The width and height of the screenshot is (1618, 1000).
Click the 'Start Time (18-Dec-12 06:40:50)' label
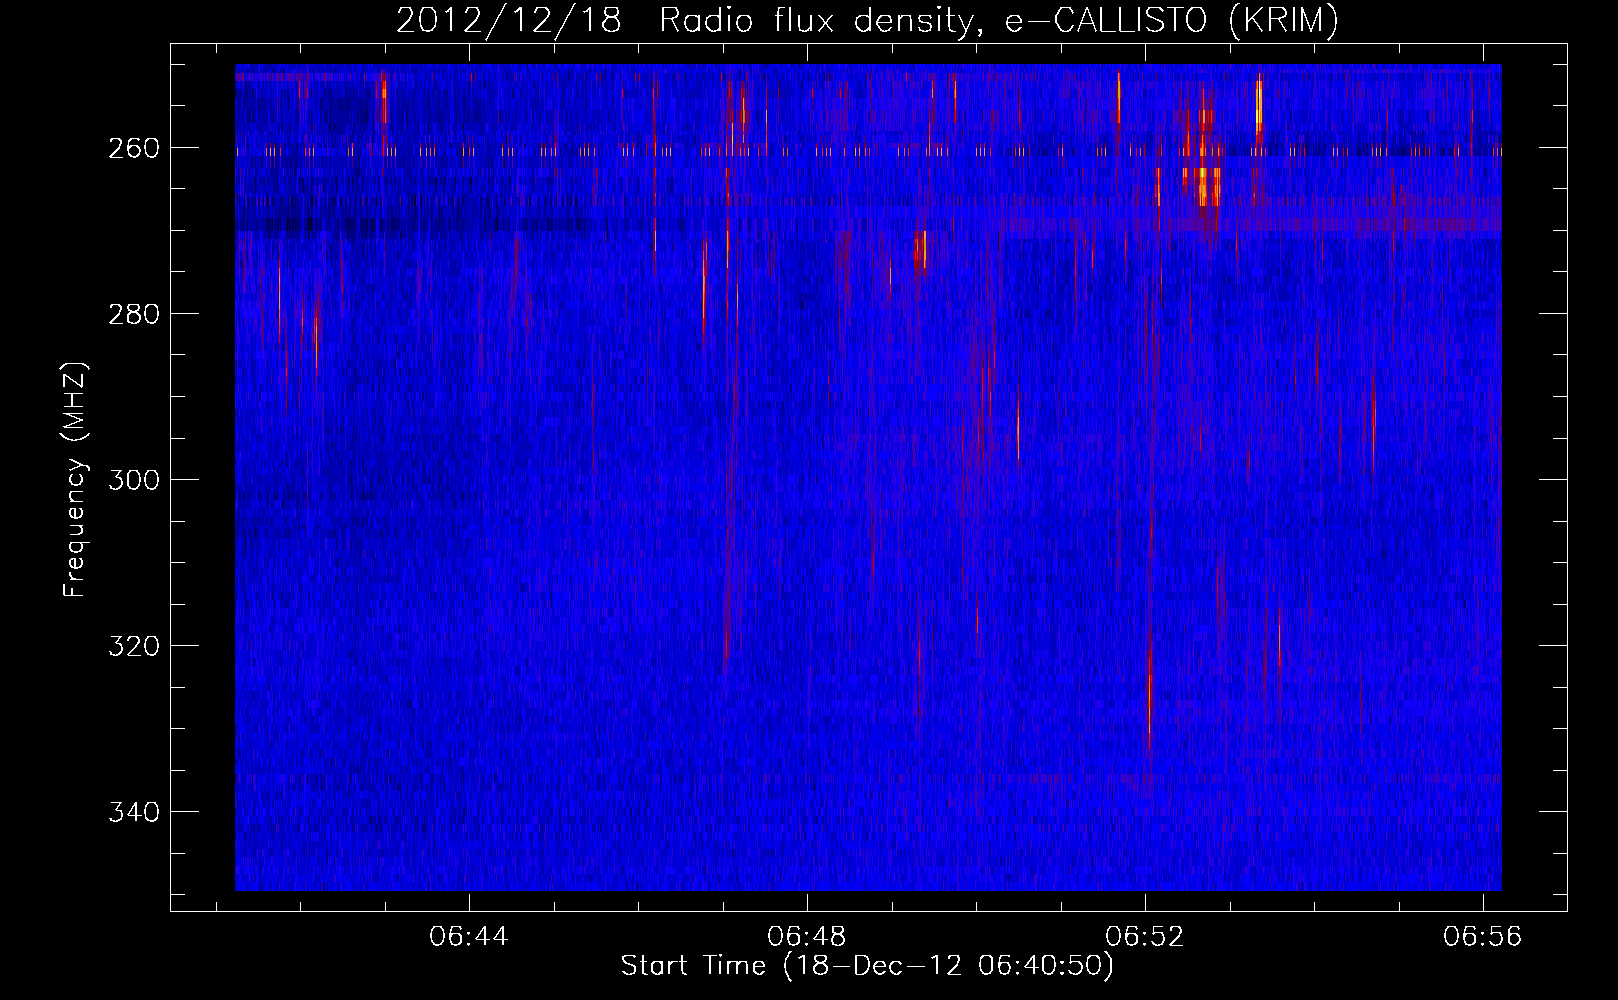867,966
